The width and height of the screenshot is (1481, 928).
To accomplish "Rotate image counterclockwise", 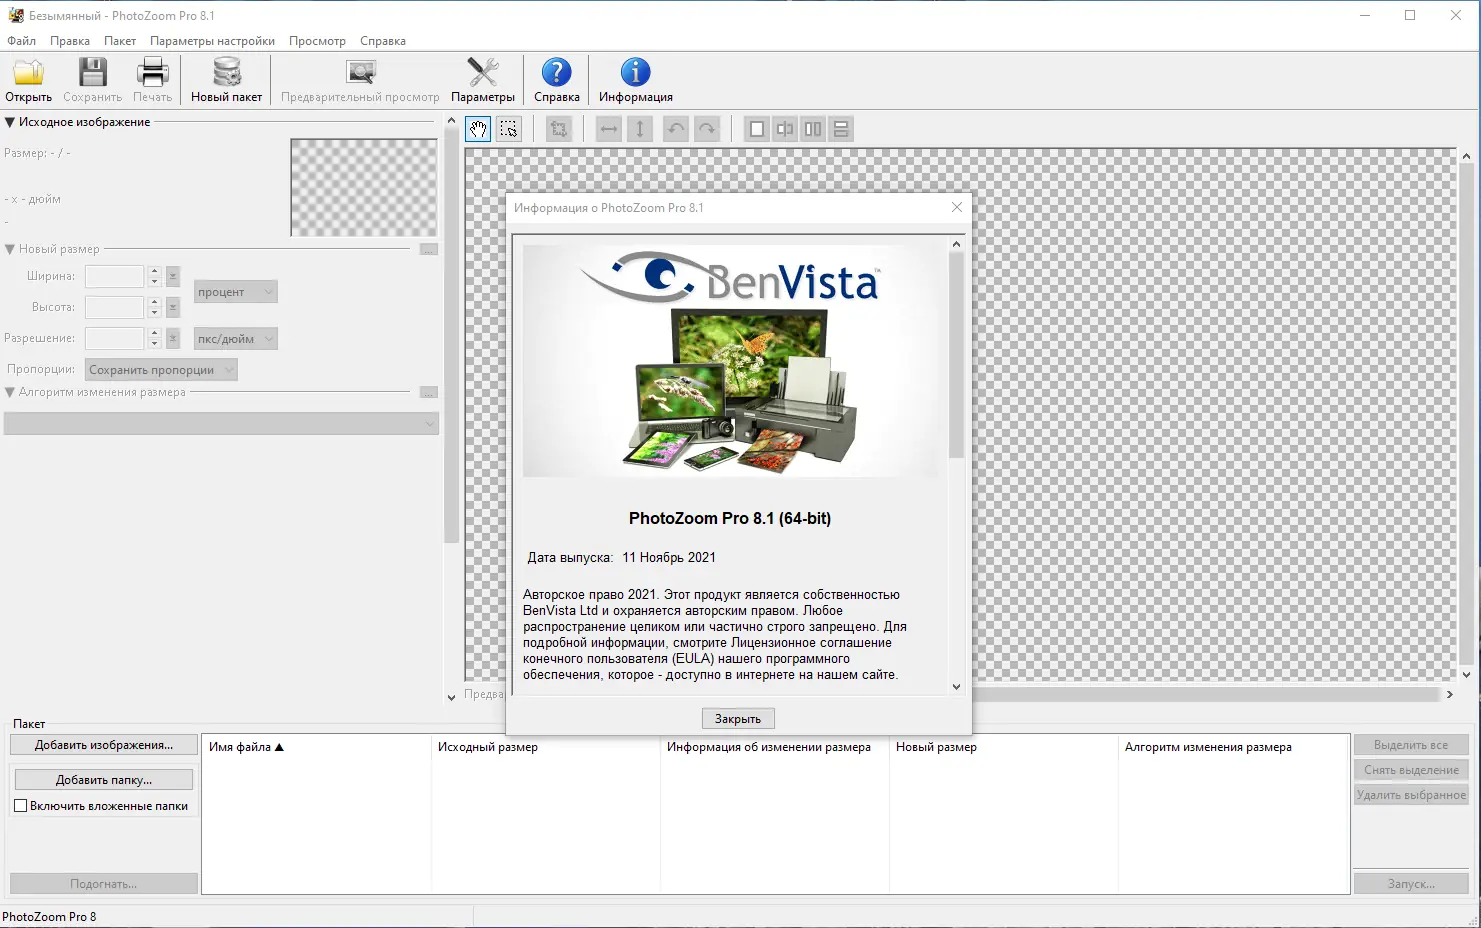I will click(x=676, y=129).
